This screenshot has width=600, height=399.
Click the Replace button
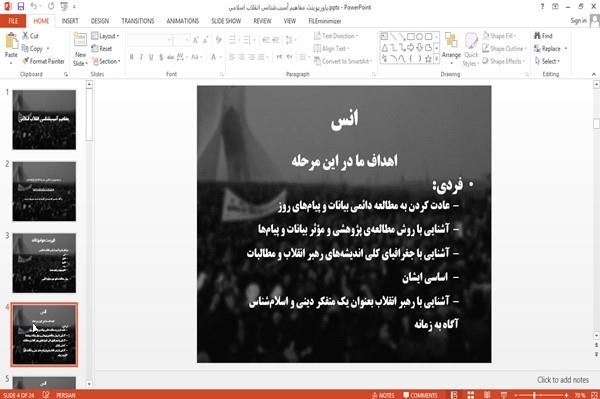click(550, 49)
